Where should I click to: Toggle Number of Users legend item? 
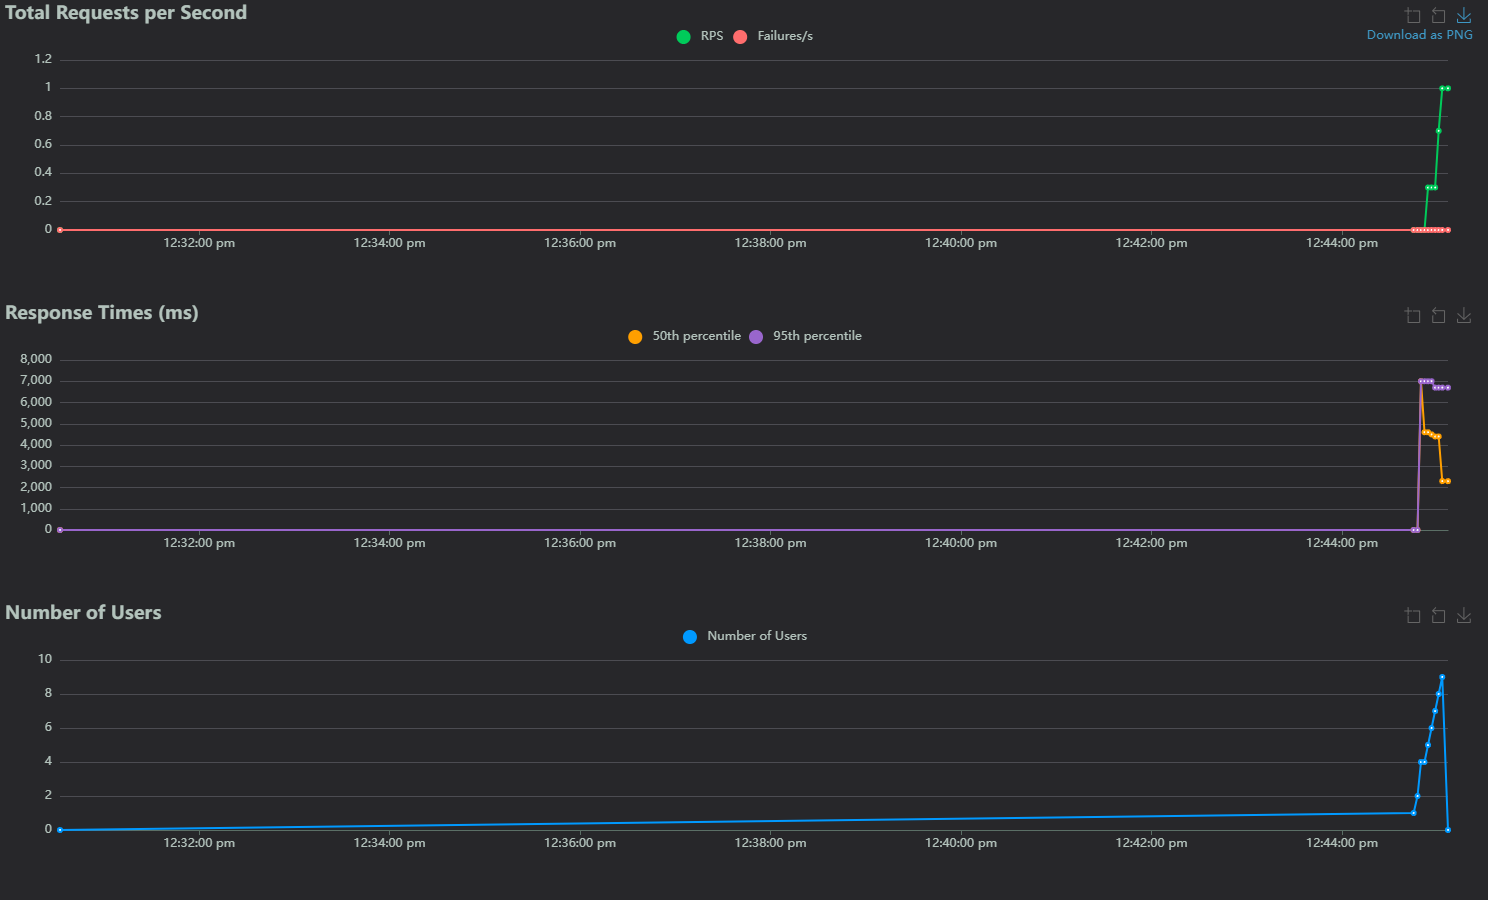[x=745, y=636]
